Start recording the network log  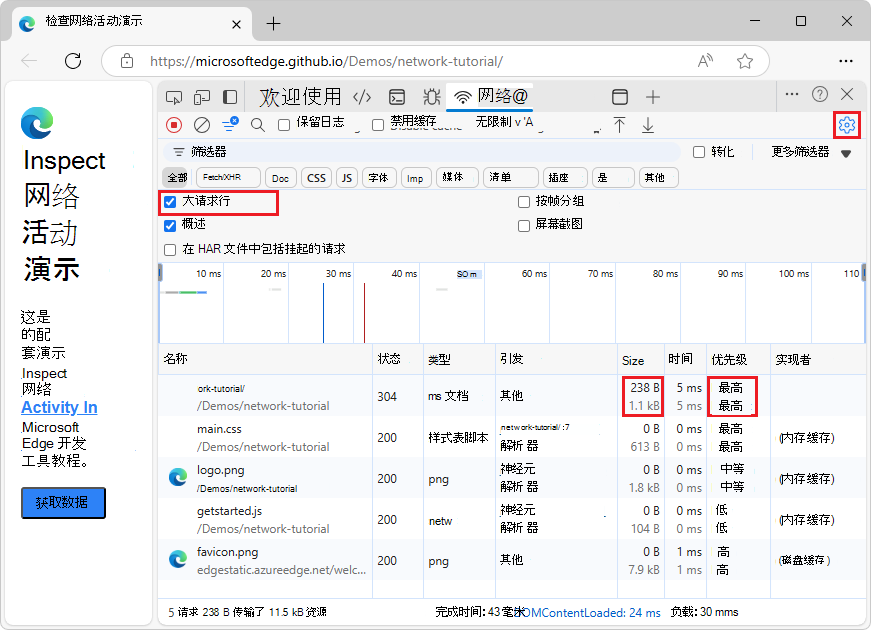pyautogui.click(x=172, y=125)
